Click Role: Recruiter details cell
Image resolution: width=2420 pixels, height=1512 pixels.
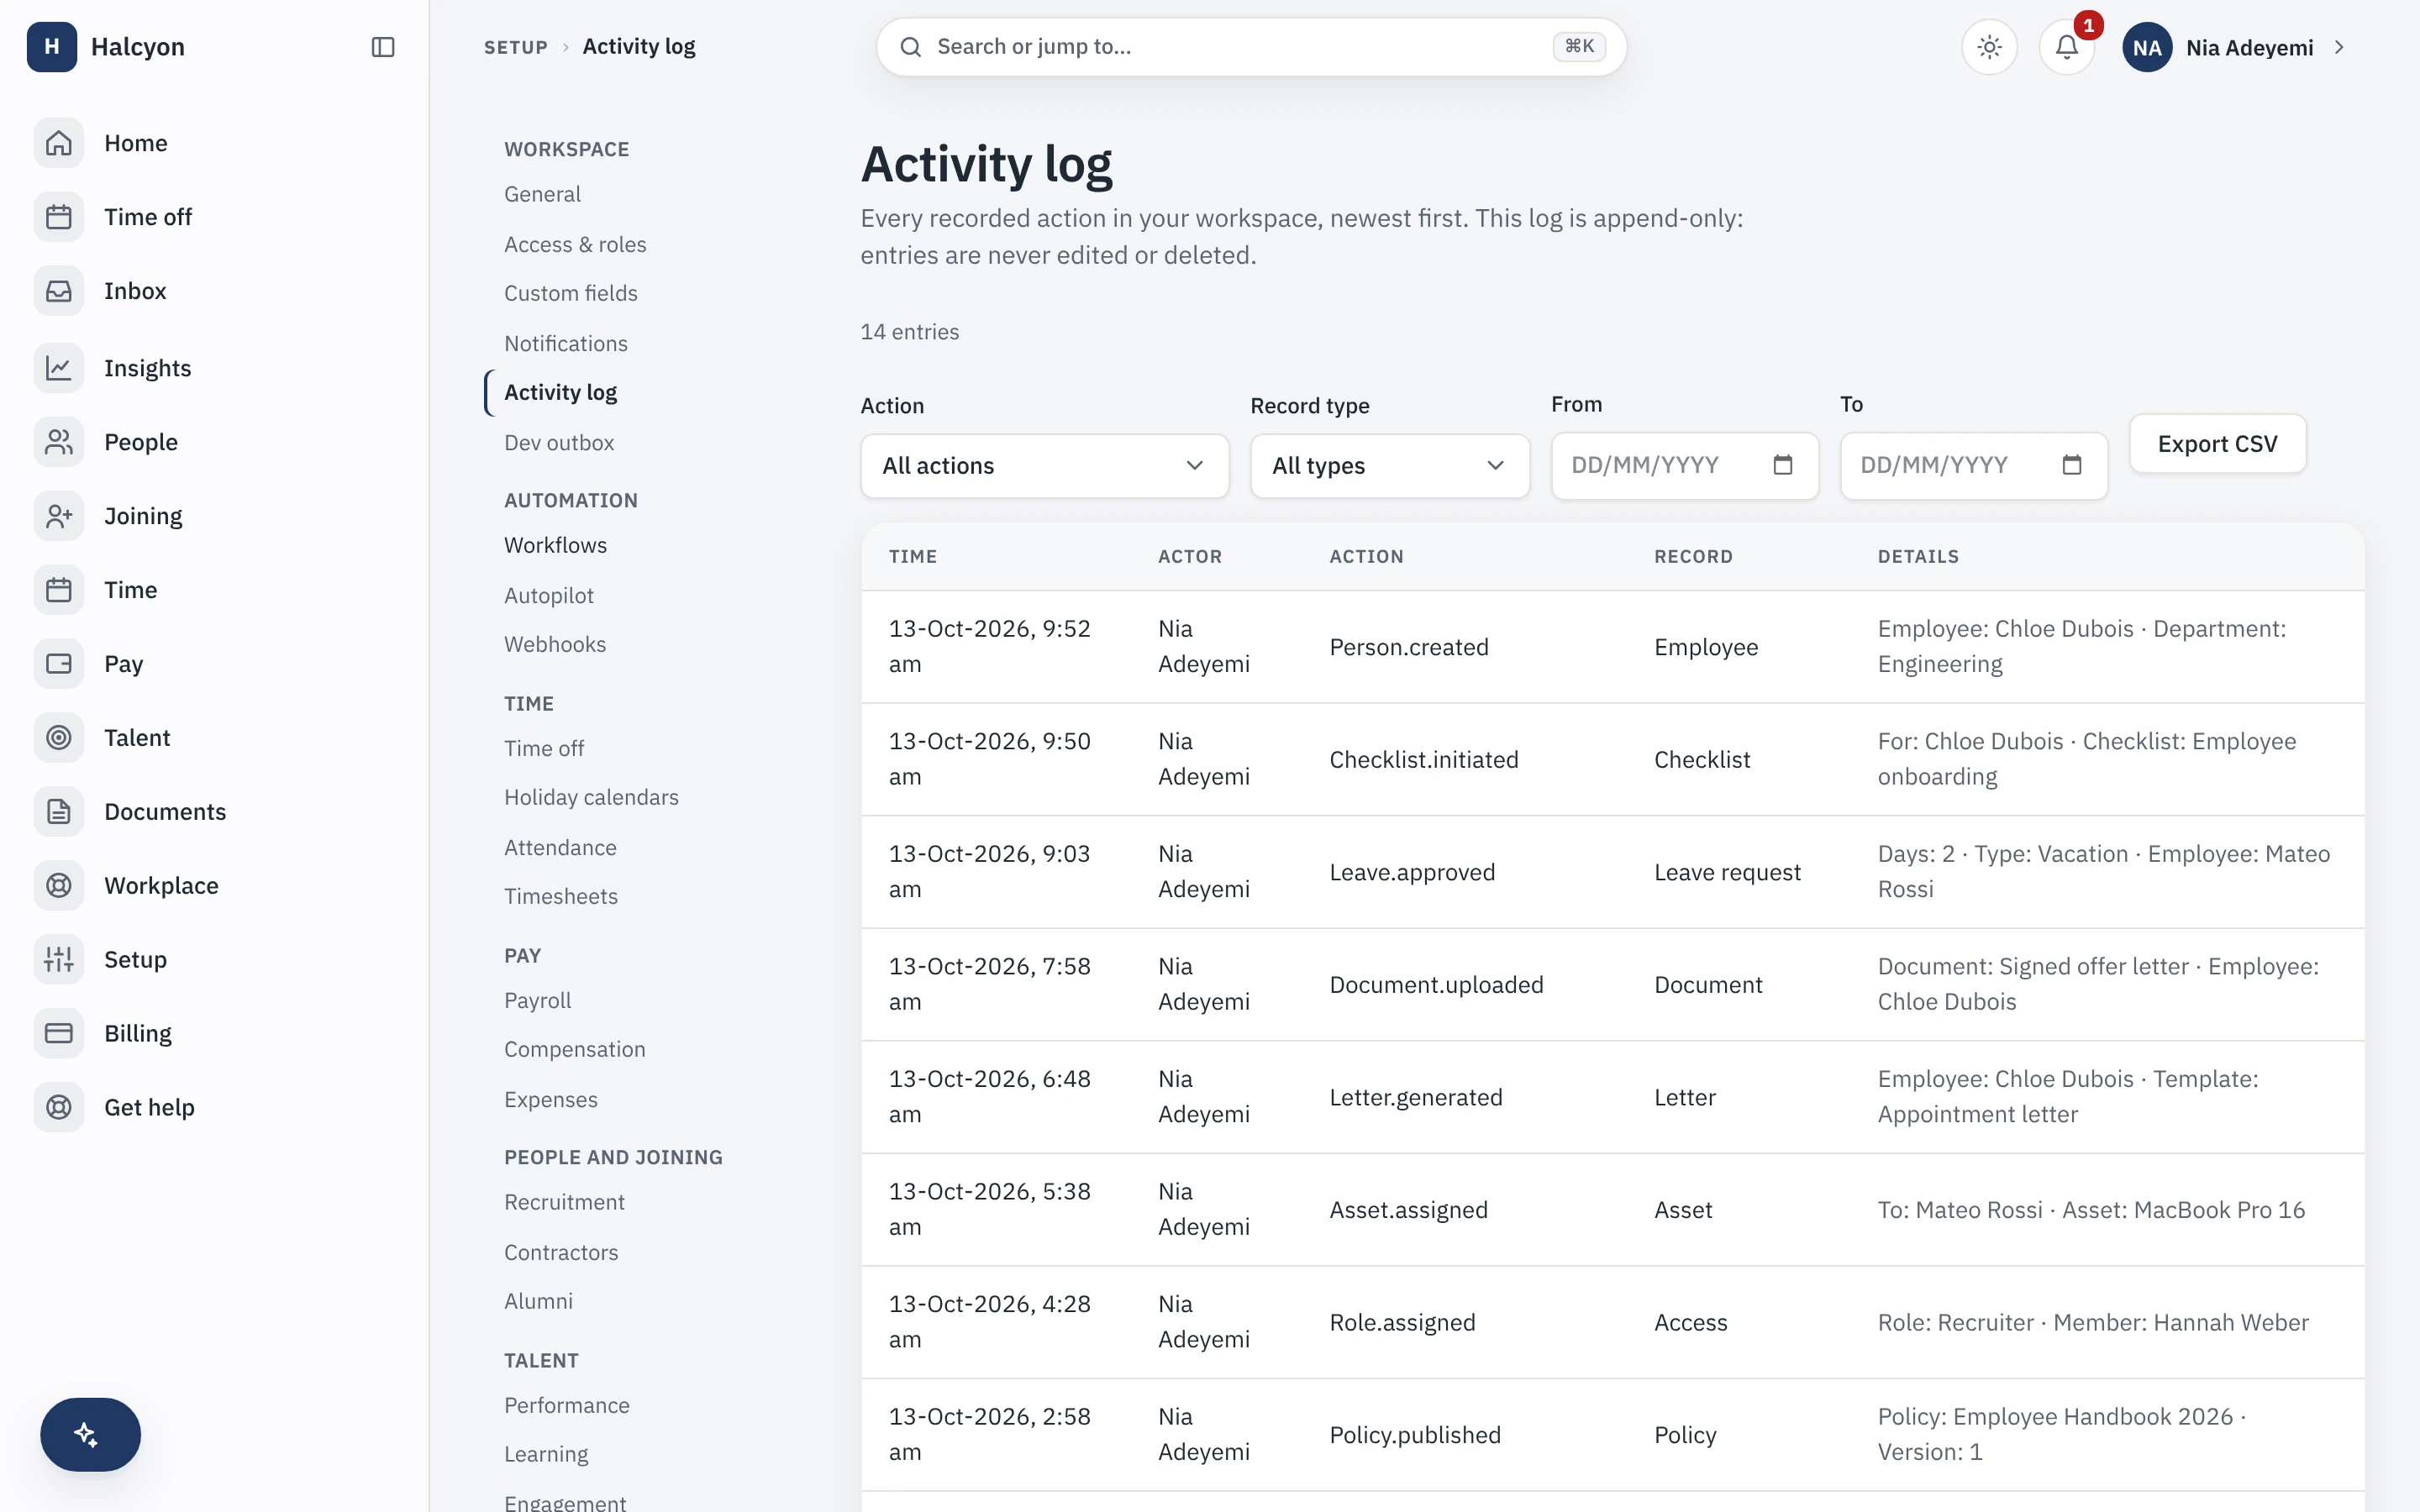(x=2093, y=1322)
